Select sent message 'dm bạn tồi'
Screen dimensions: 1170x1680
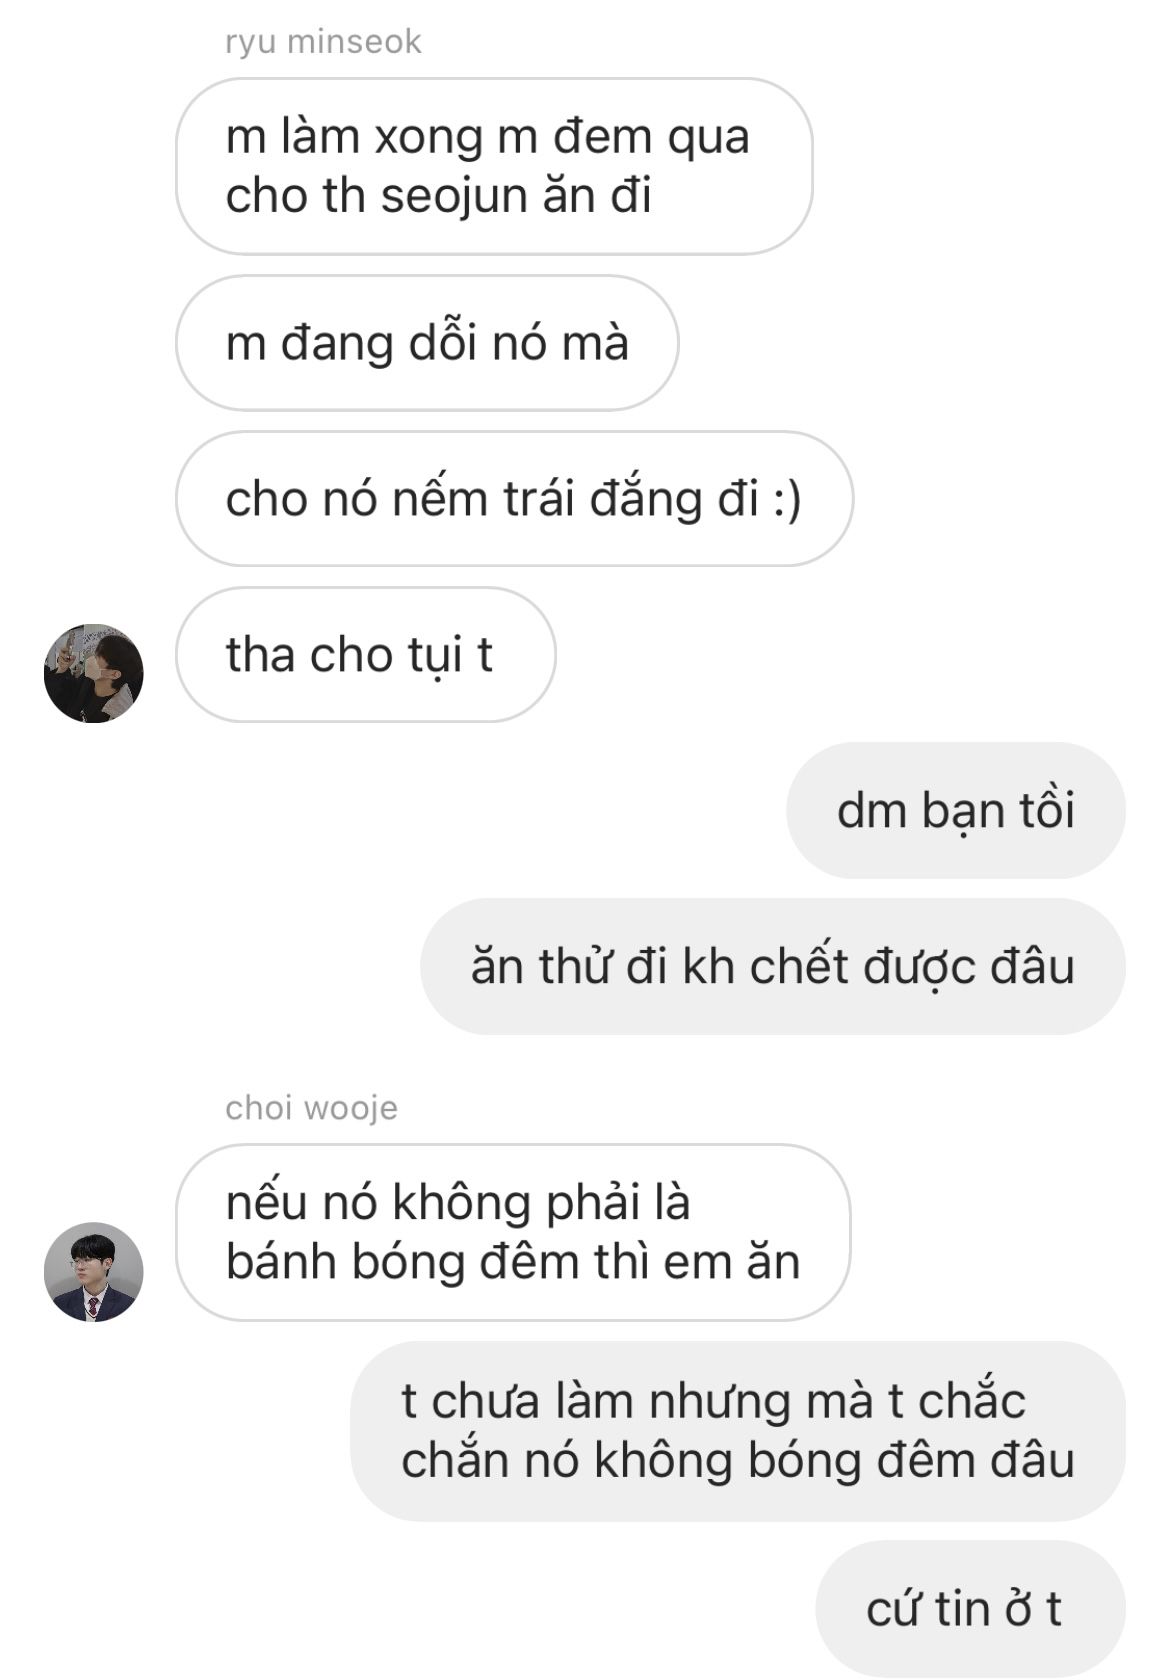955,810
